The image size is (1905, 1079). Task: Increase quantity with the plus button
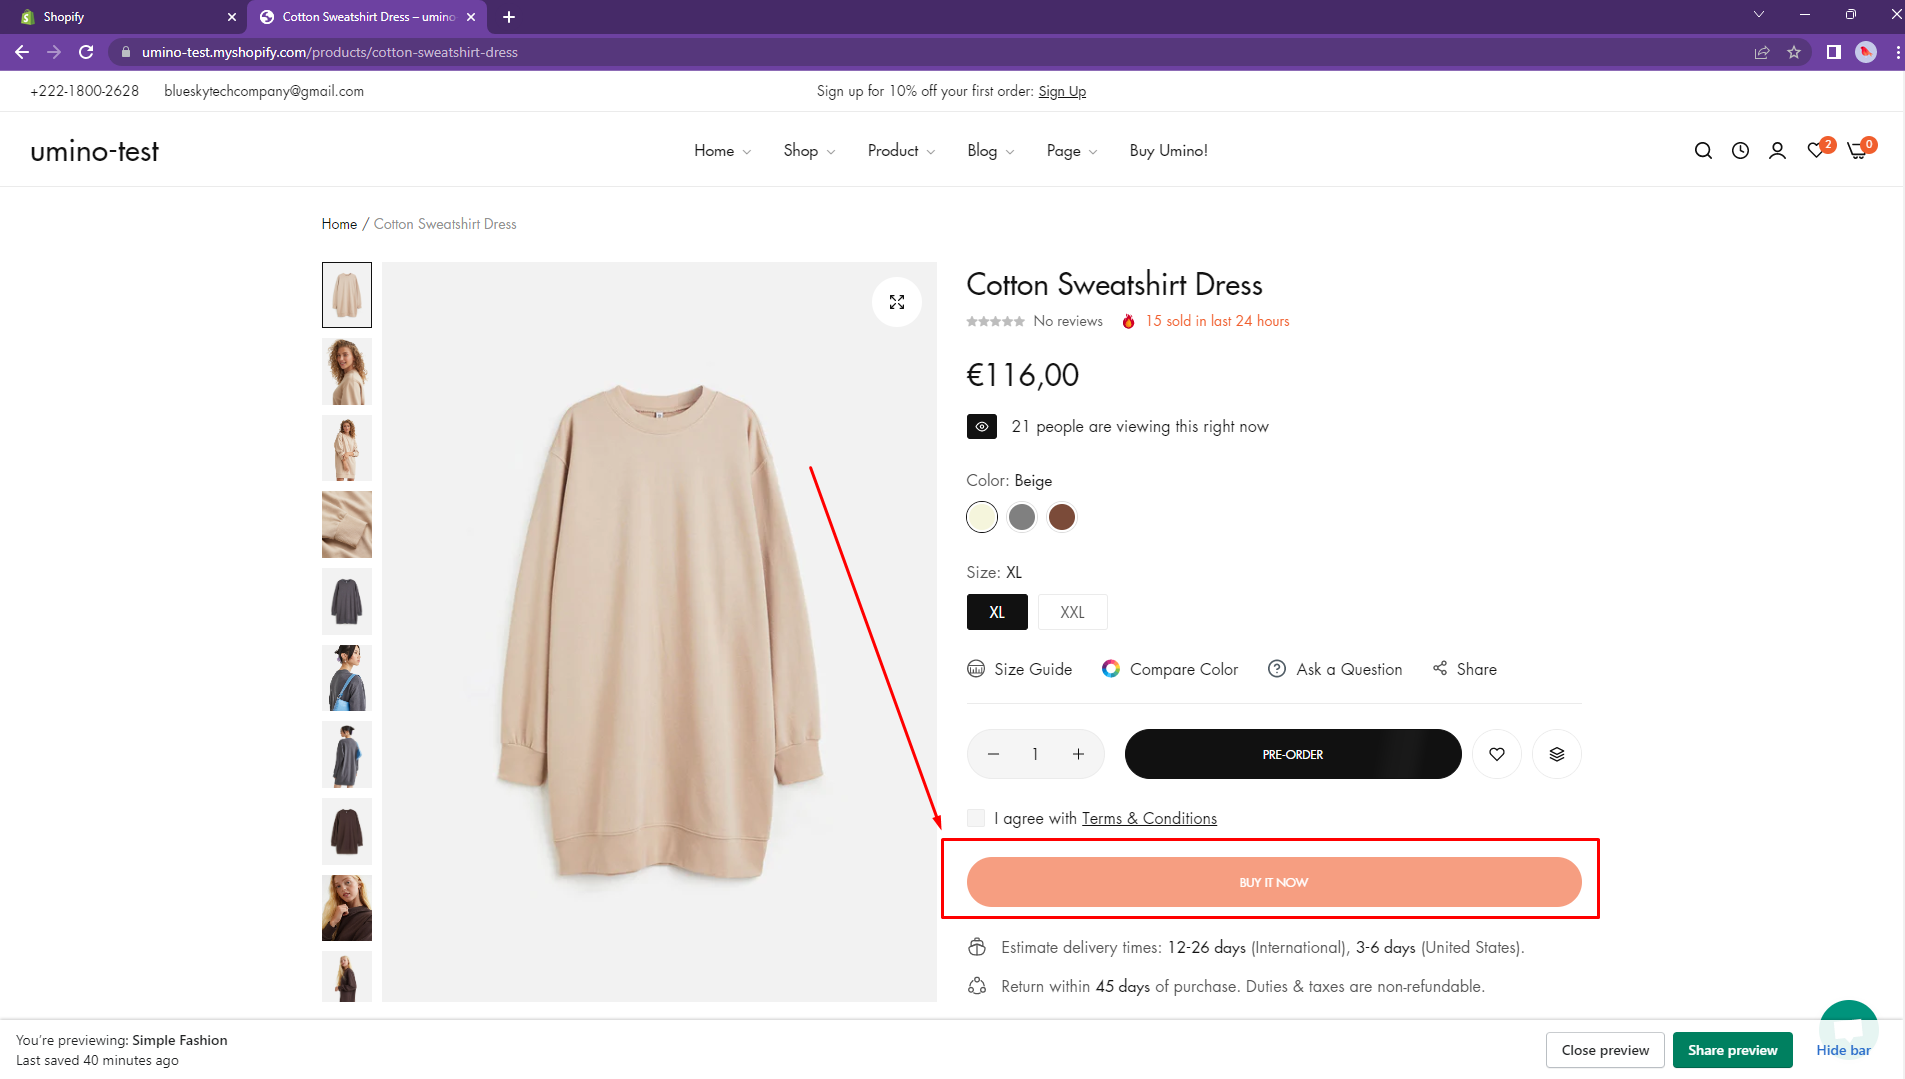tap(1078, 754)
